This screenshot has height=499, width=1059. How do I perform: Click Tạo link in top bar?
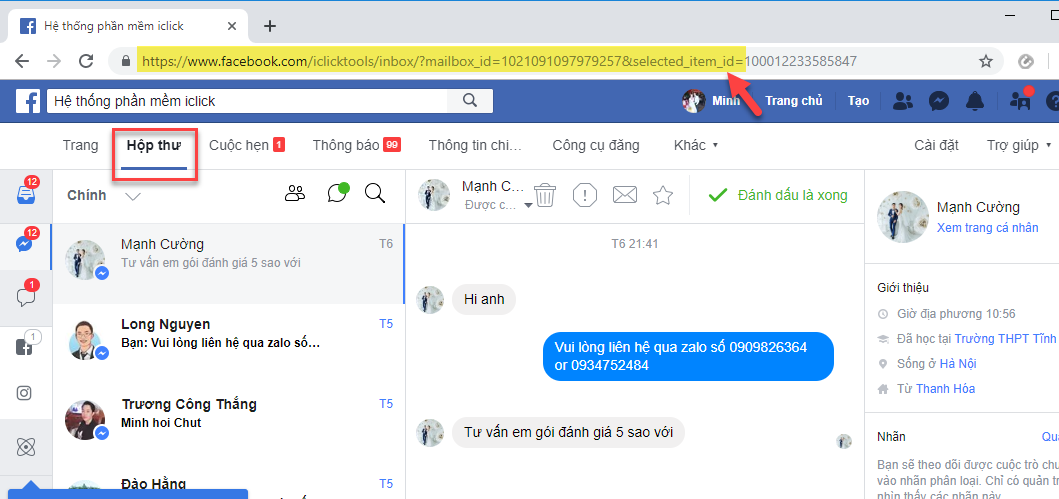pos(858,101)
